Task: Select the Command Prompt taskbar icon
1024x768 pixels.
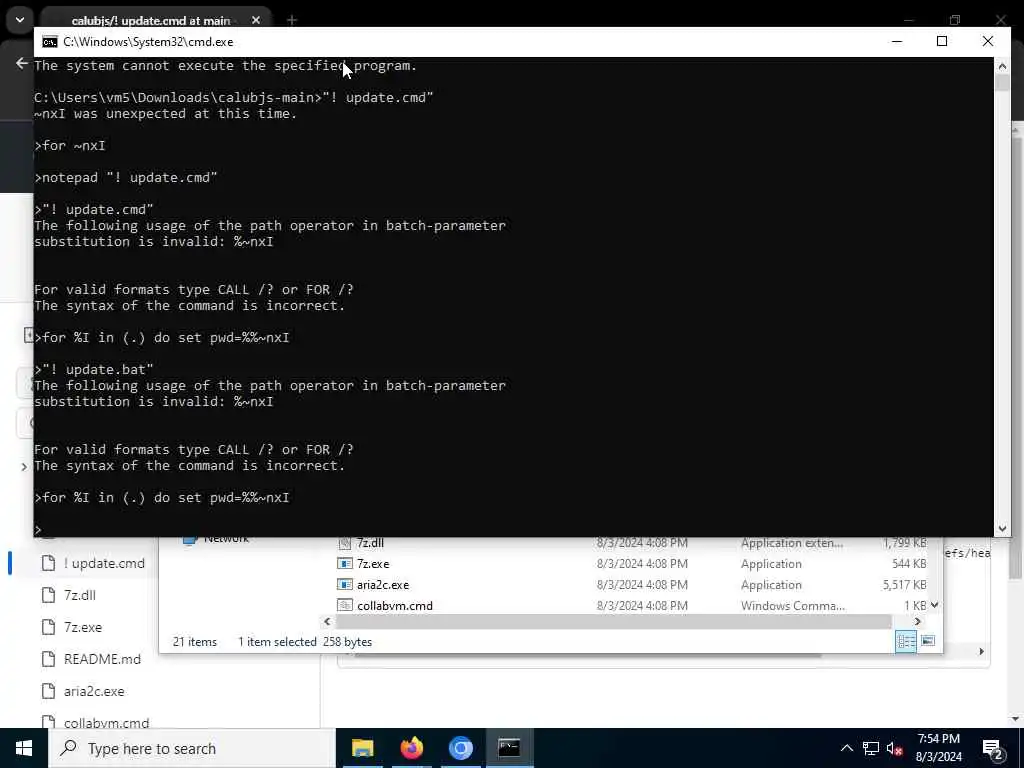Action: tap(509, 748)
